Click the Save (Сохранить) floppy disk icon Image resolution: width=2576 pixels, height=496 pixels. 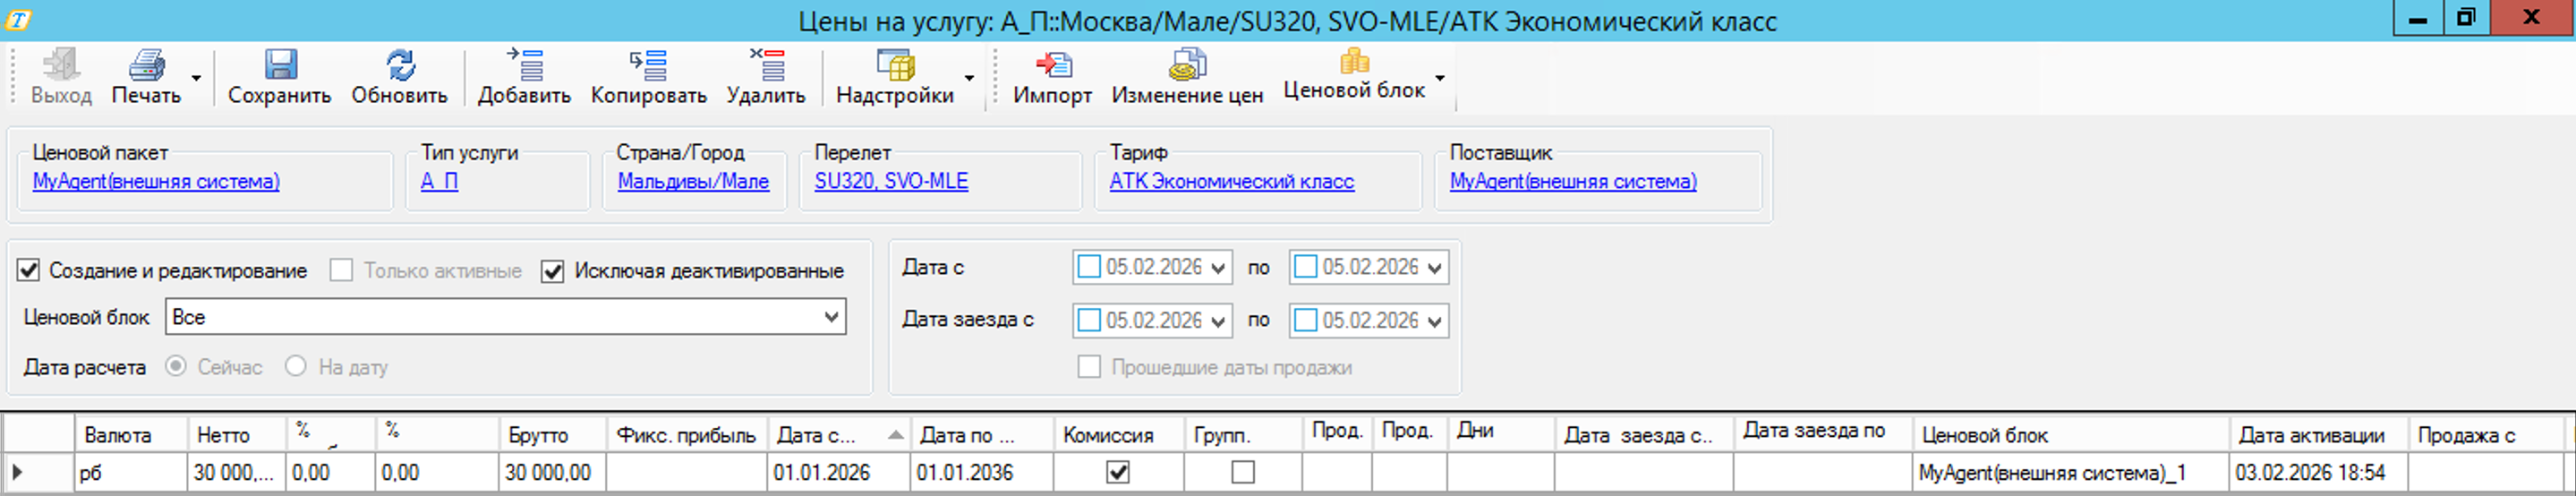tap(279, 65)
